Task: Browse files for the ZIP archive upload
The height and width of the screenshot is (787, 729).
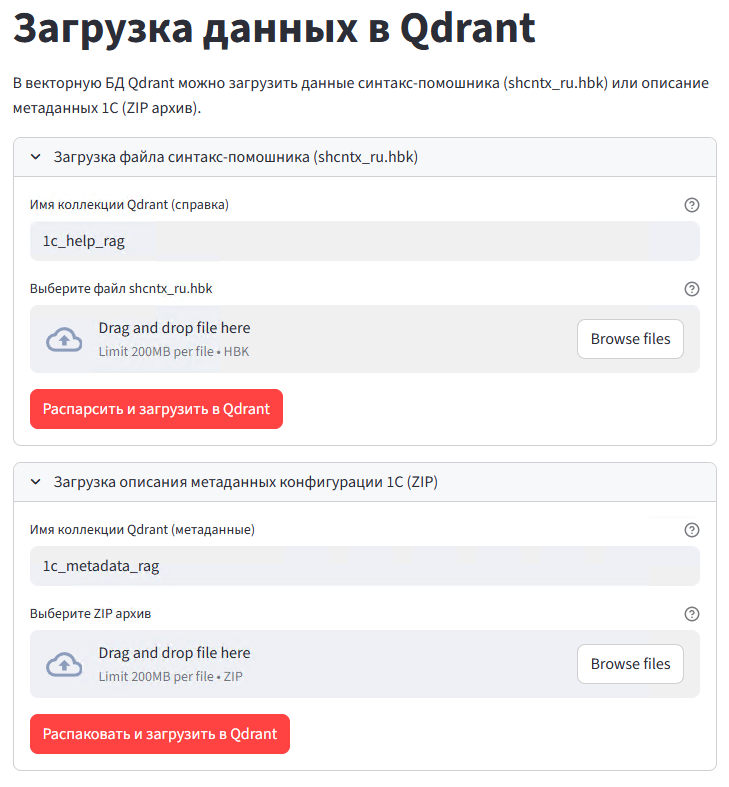Action: [630, 664]
